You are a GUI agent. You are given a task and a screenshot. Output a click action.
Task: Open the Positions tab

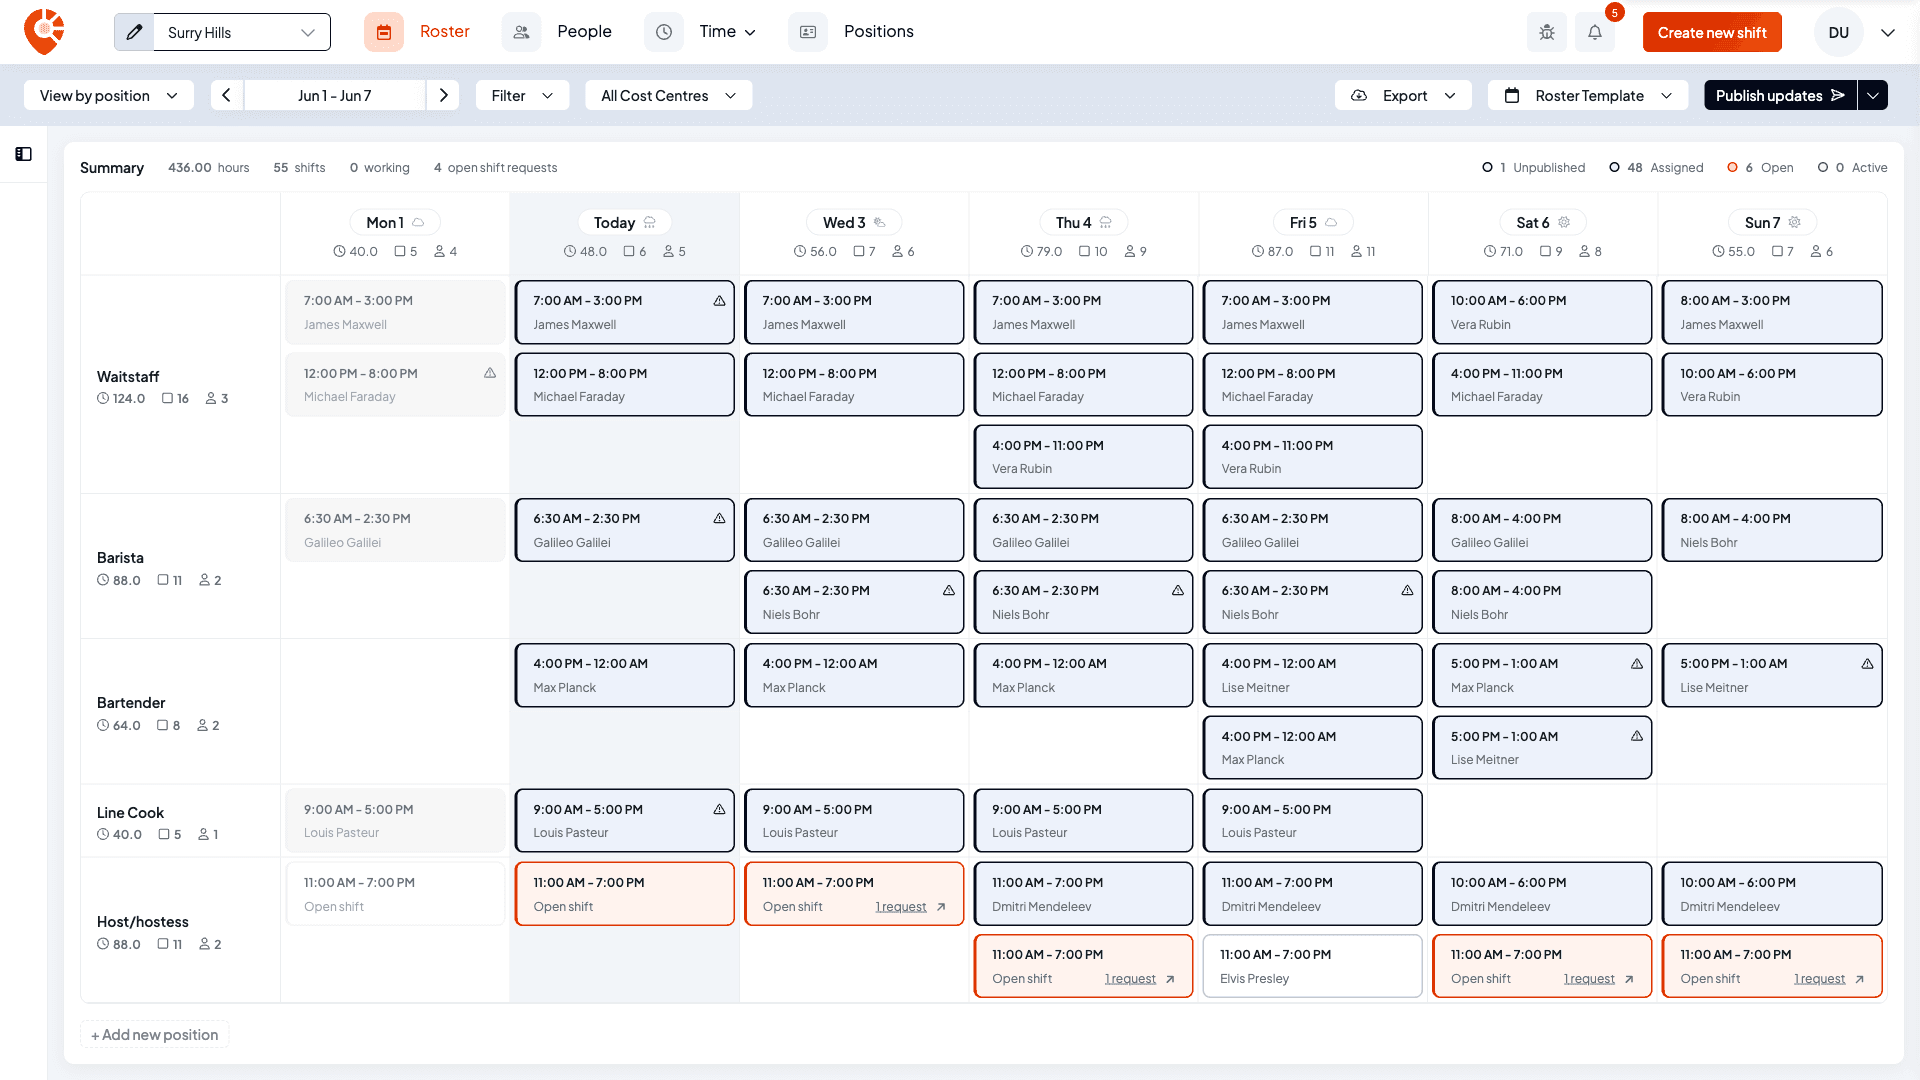[879, 32]
